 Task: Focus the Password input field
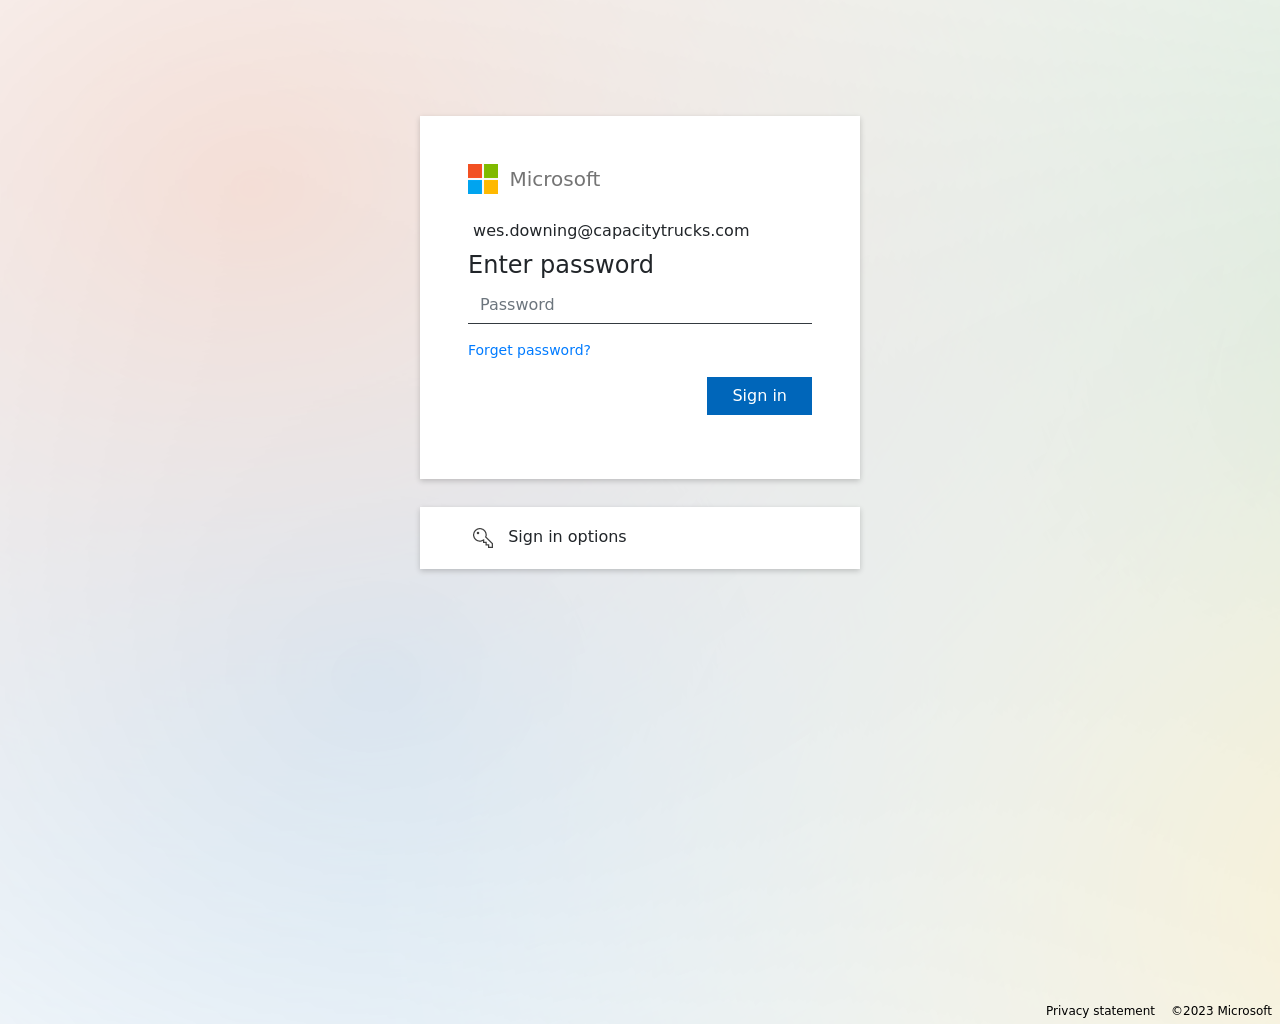(640, 305)
